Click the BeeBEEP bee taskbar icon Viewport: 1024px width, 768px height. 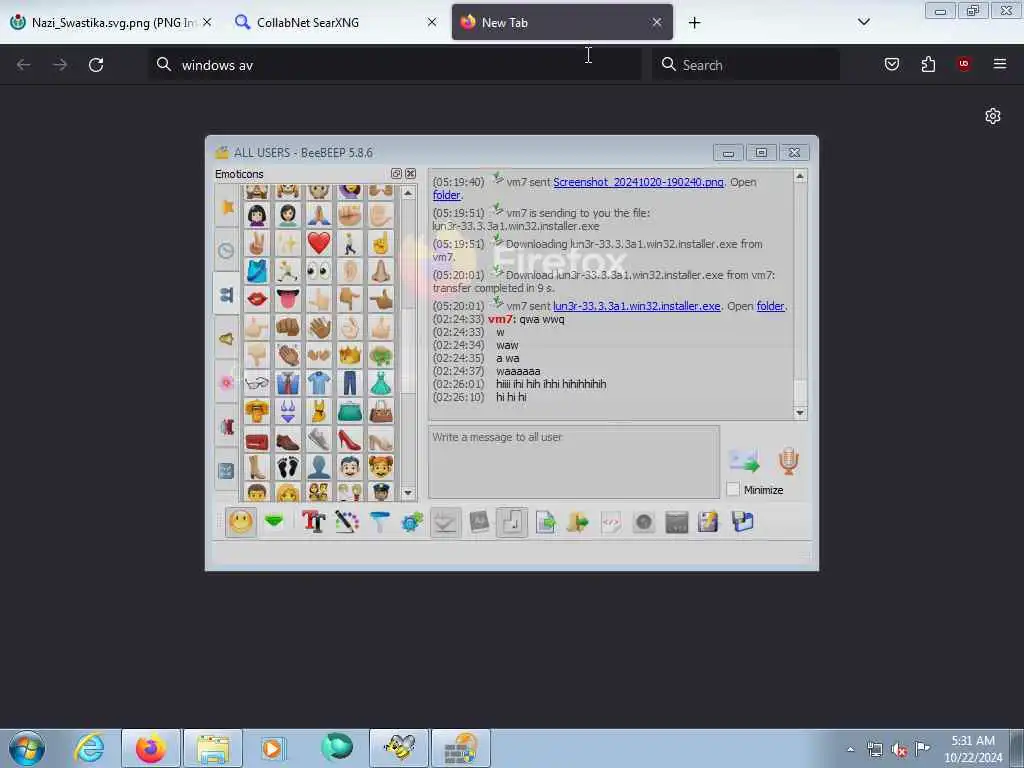tap(399, 748)
